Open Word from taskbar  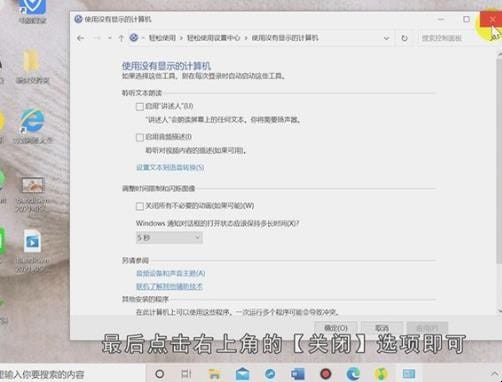coord(298,374)
